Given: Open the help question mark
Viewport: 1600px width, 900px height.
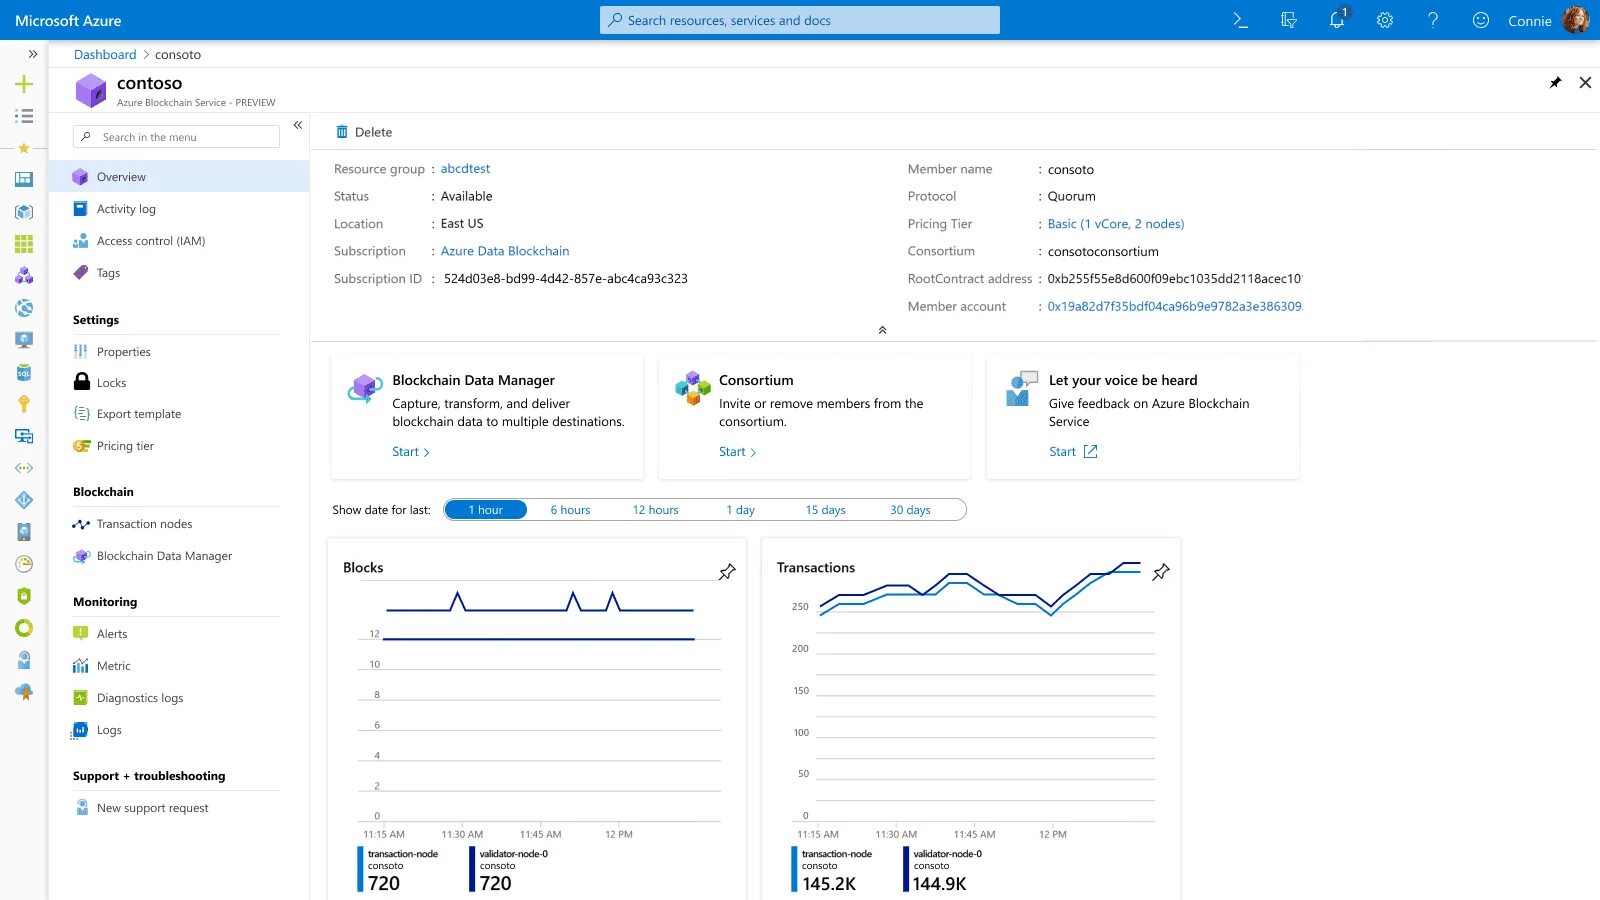Looking at the screenshot, I should click(x=1433, y=20).
